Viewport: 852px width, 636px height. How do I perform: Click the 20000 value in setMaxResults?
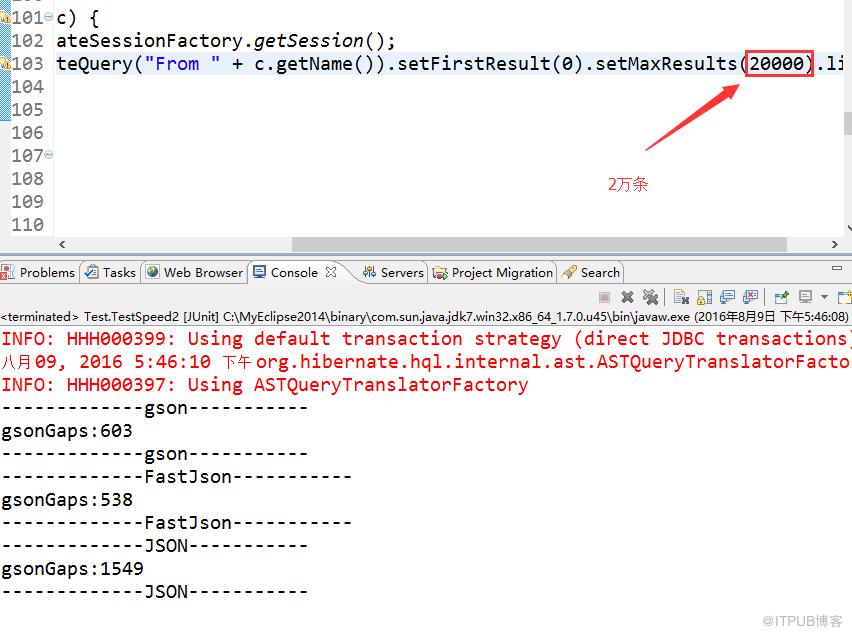[x=777, y=64]
